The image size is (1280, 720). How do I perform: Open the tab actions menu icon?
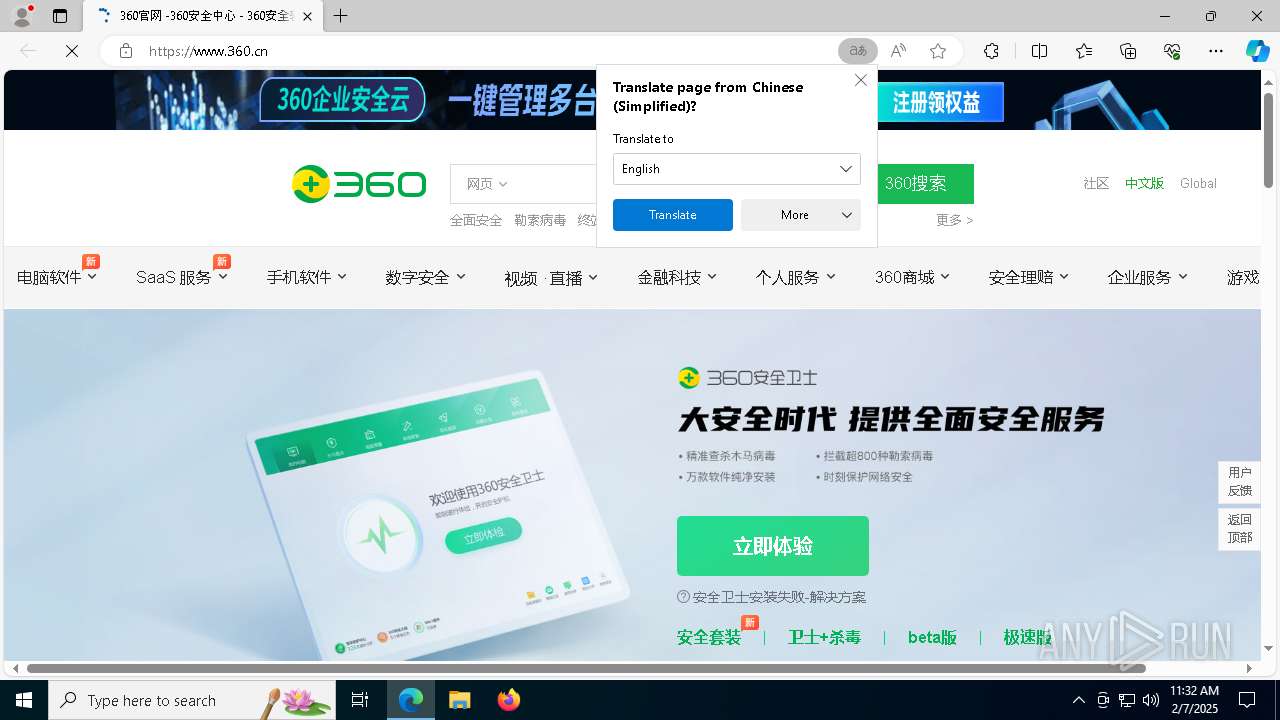(60, 16)
